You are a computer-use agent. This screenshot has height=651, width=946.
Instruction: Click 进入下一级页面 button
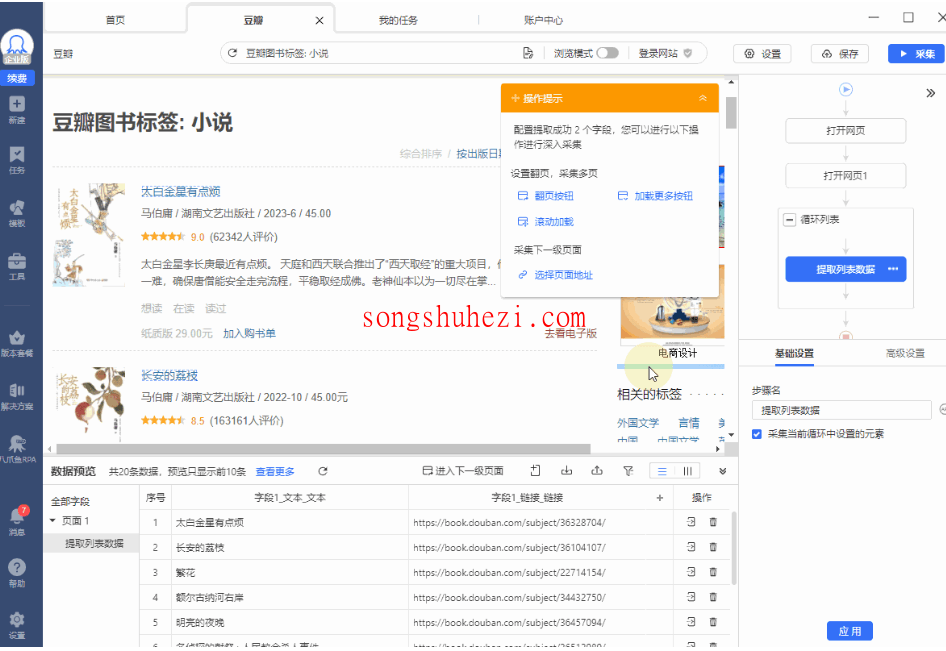click(x=463, y=471)
